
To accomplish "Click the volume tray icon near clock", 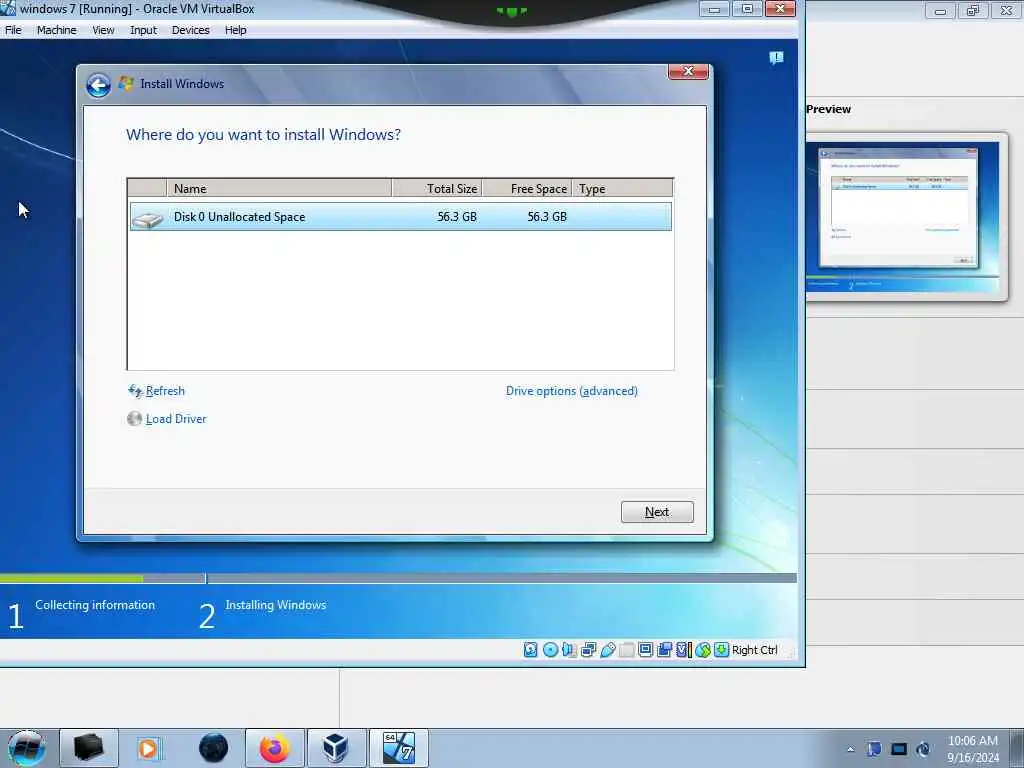I will (x=923, y=749).
